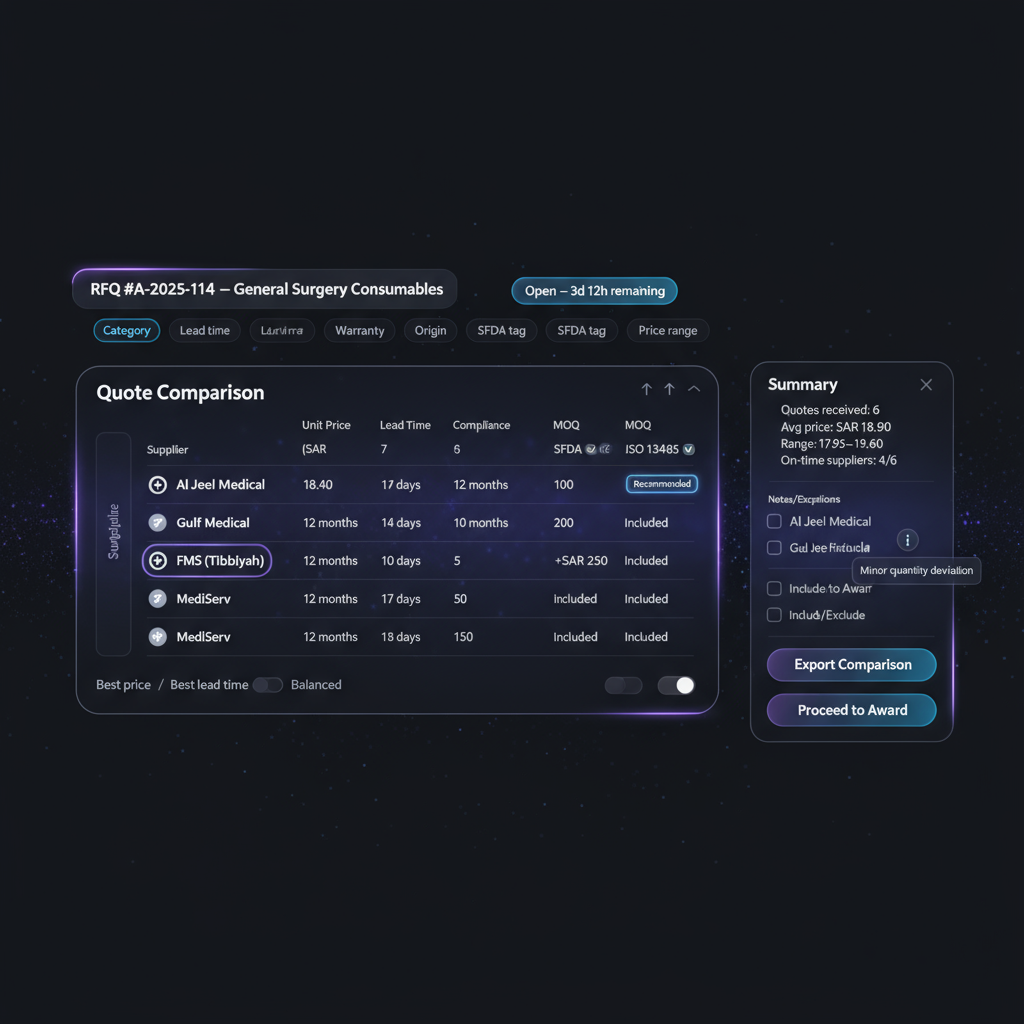Click the icon beside the 17-day MediServ row
1024x1024 pixels.
[157, 599]
